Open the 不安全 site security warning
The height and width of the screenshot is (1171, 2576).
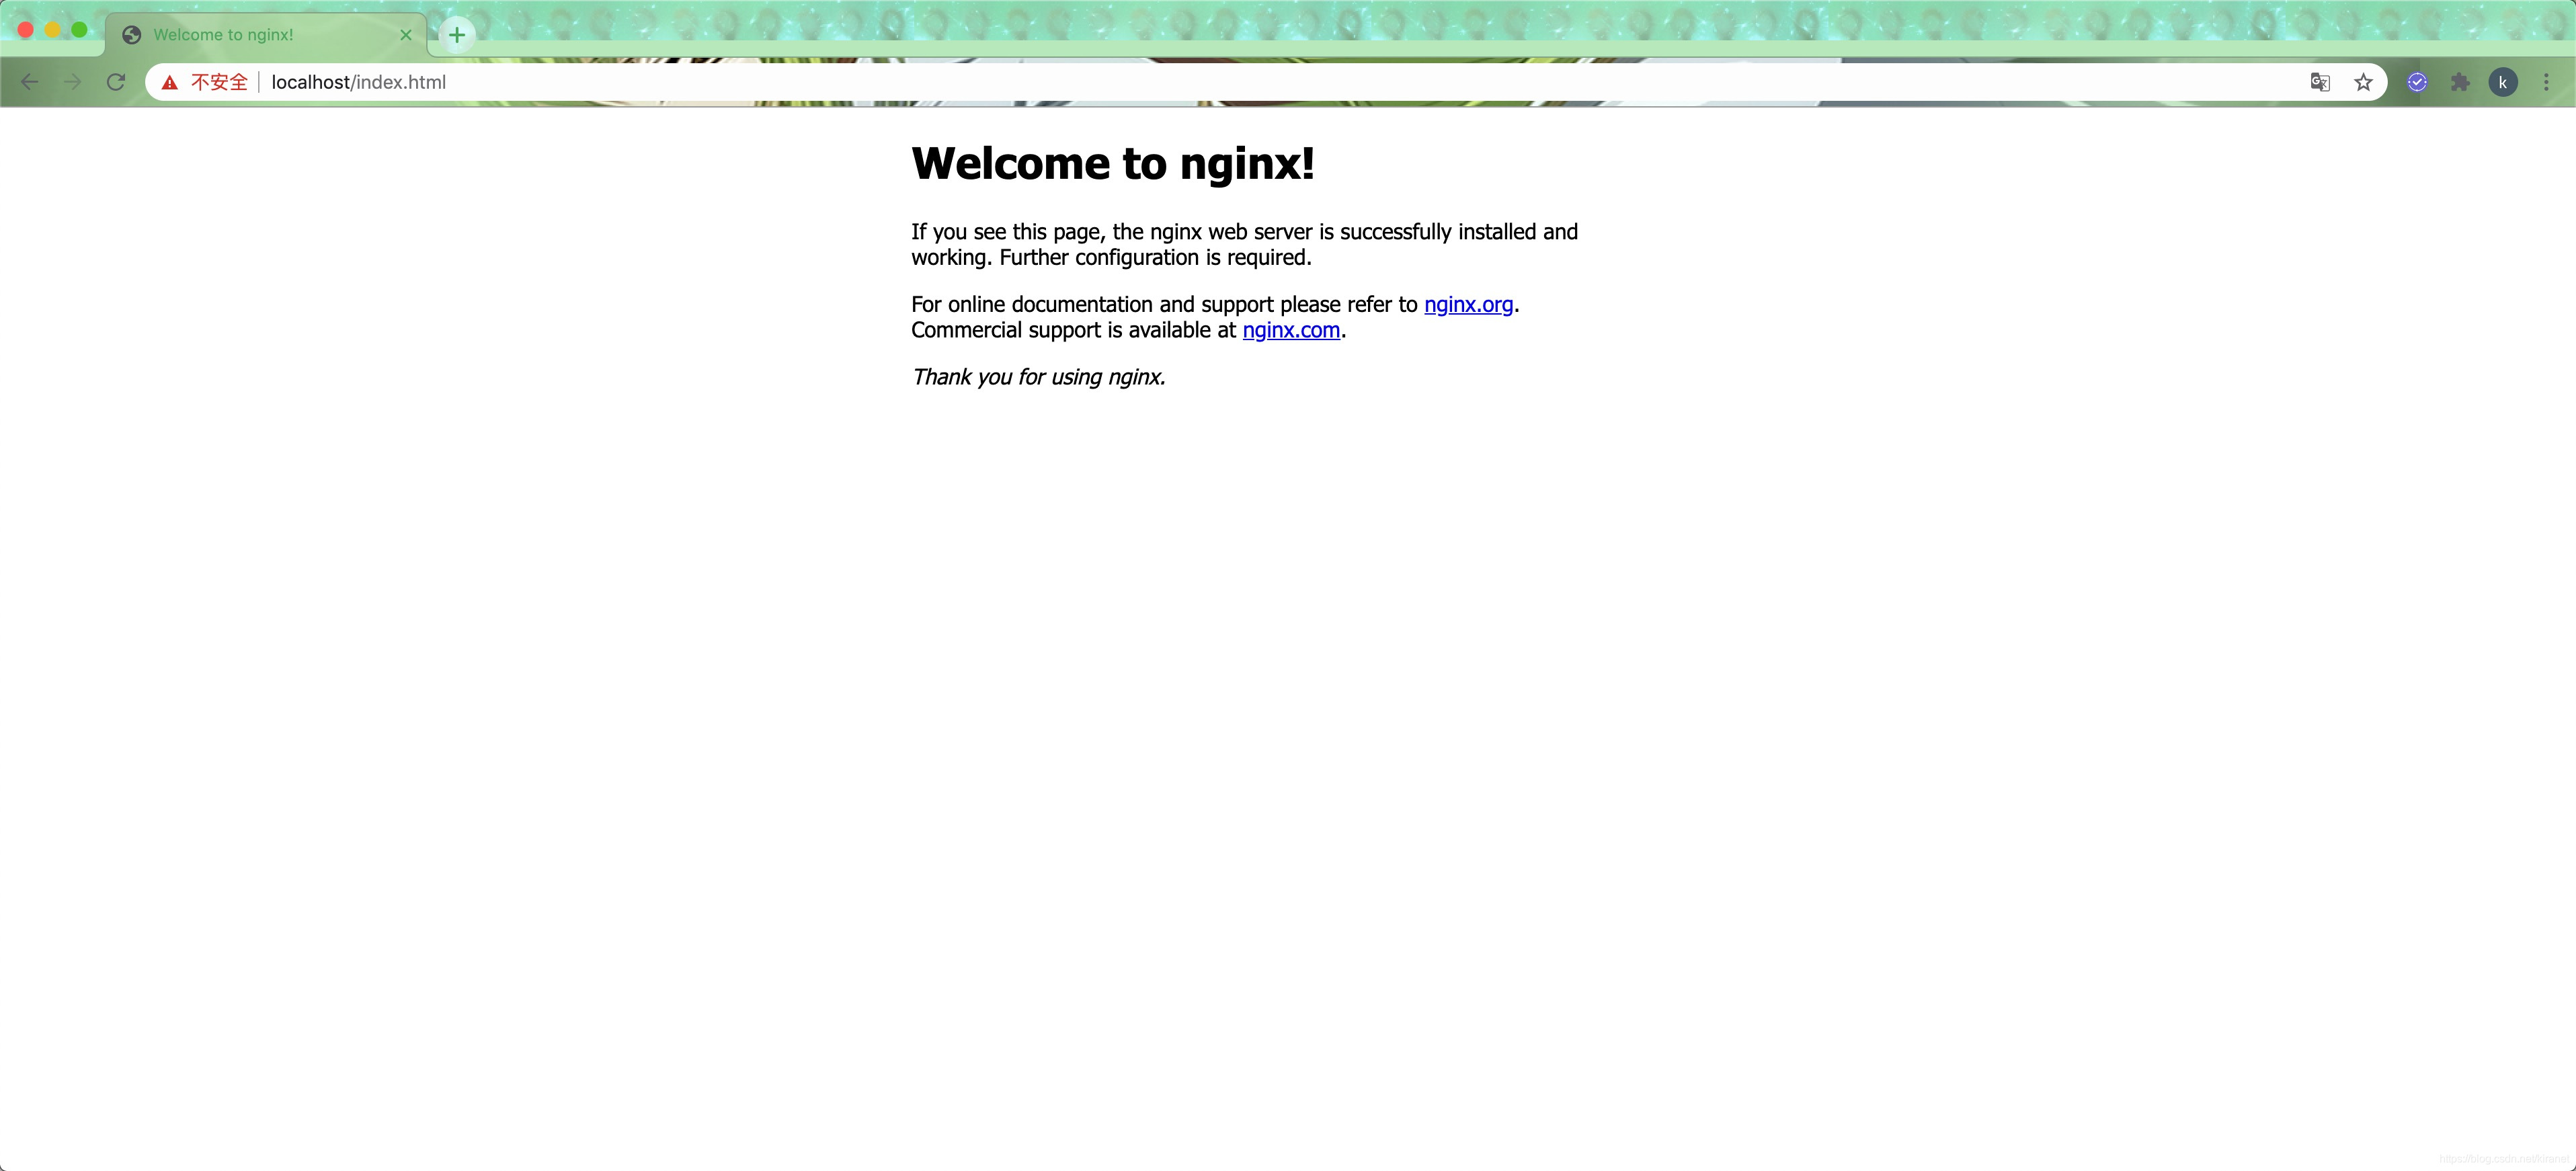click(205, 82)
